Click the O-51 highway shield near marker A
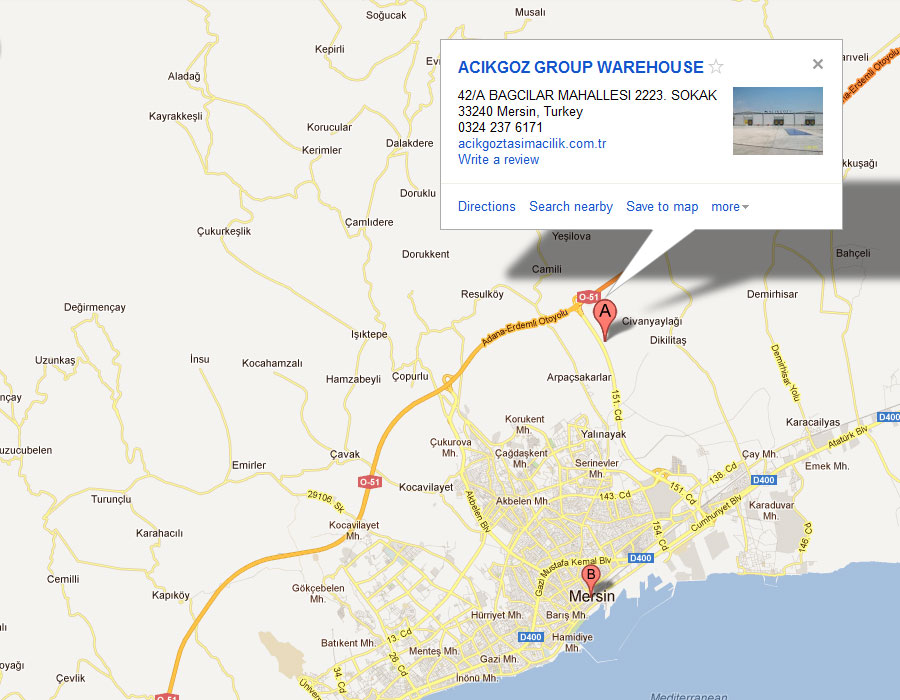 tap(588, 297)
